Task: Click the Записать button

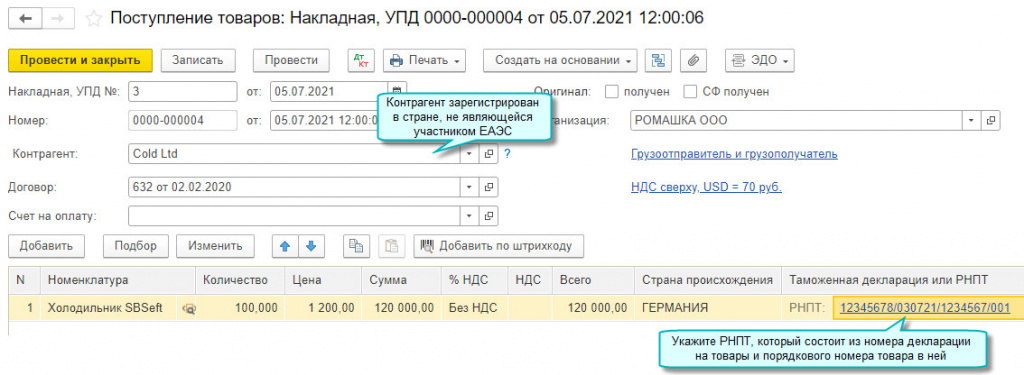Action: [x=198, y=60]
